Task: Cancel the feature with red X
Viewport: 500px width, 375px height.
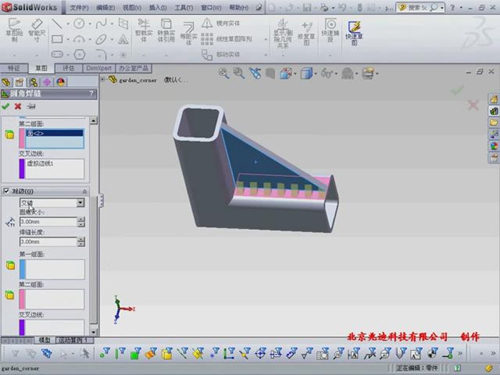Action: [x=18, y=106]
